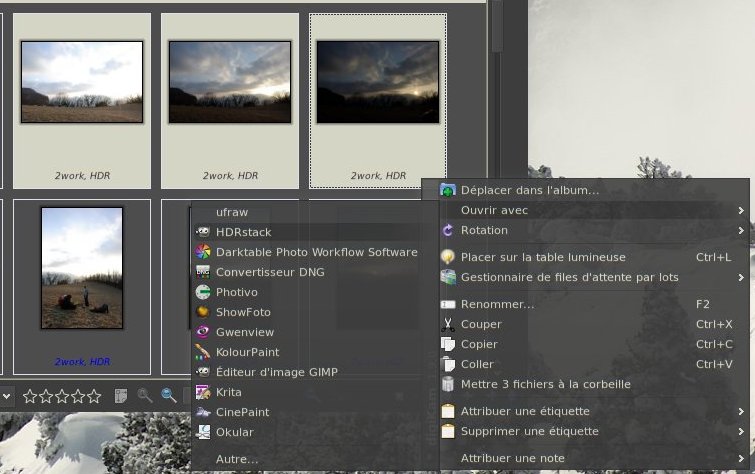The image size is (755, 474).
Task: Click the Attribuer une étiquette icon
Action: pos(448,411)
